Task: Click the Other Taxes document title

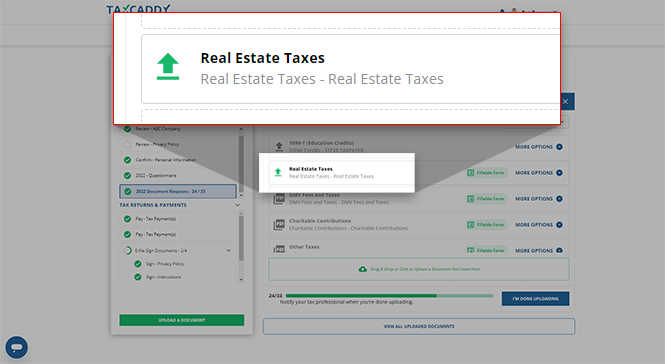Action: click(x=304, y=246)
